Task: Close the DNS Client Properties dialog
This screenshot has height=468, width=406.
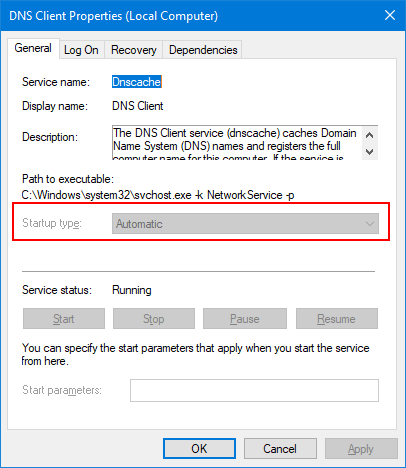Action: pyautogui.click(x=390, y=15)
